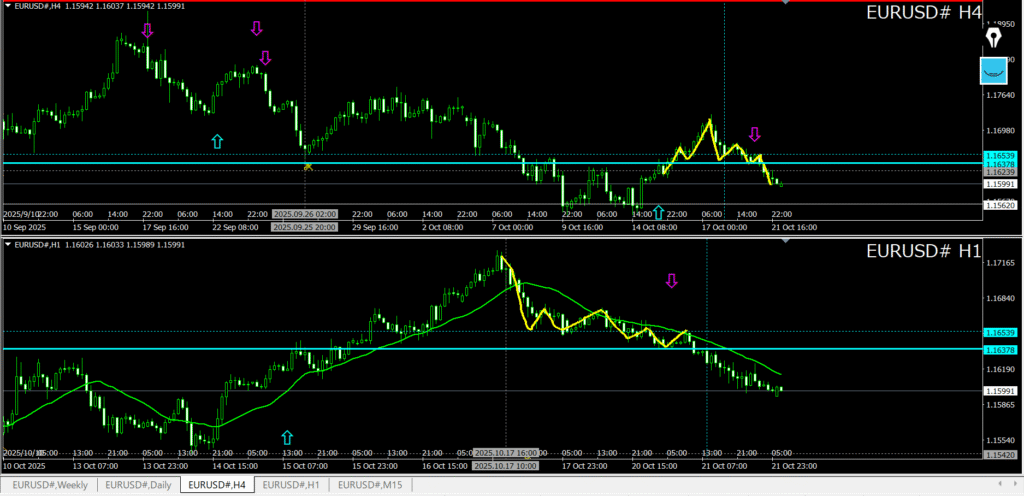The width and height of the screenshot is (1024, 496).
Task: Switch to the EURUSD#,Weekly tab
Action: 50,485
